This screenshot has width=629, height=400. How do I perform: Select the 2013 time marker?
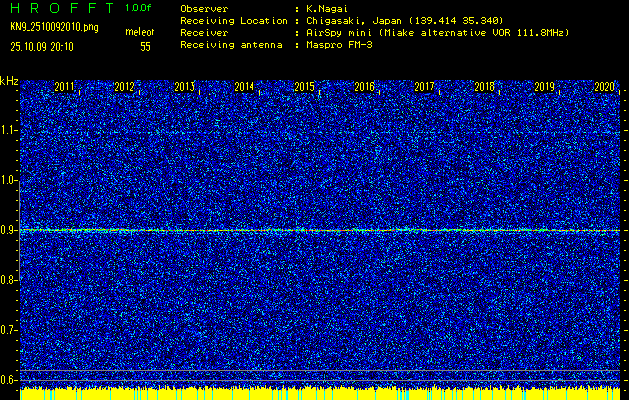click(x=185, y=87)
